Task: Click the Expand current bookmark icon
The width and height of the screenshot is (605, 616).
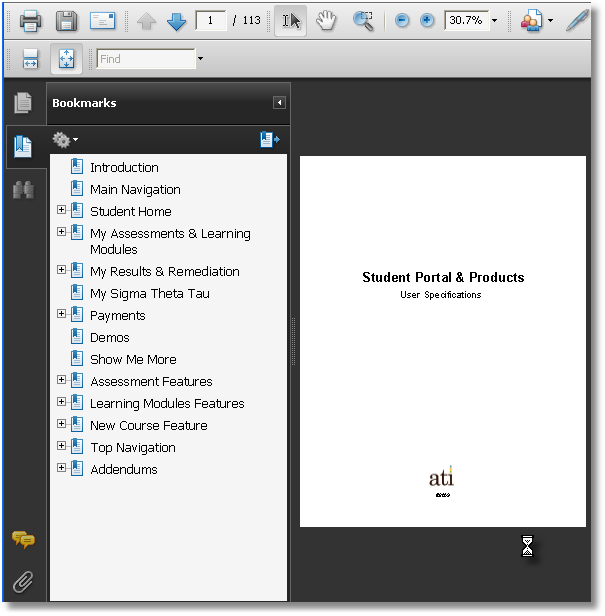Action: 270,139
